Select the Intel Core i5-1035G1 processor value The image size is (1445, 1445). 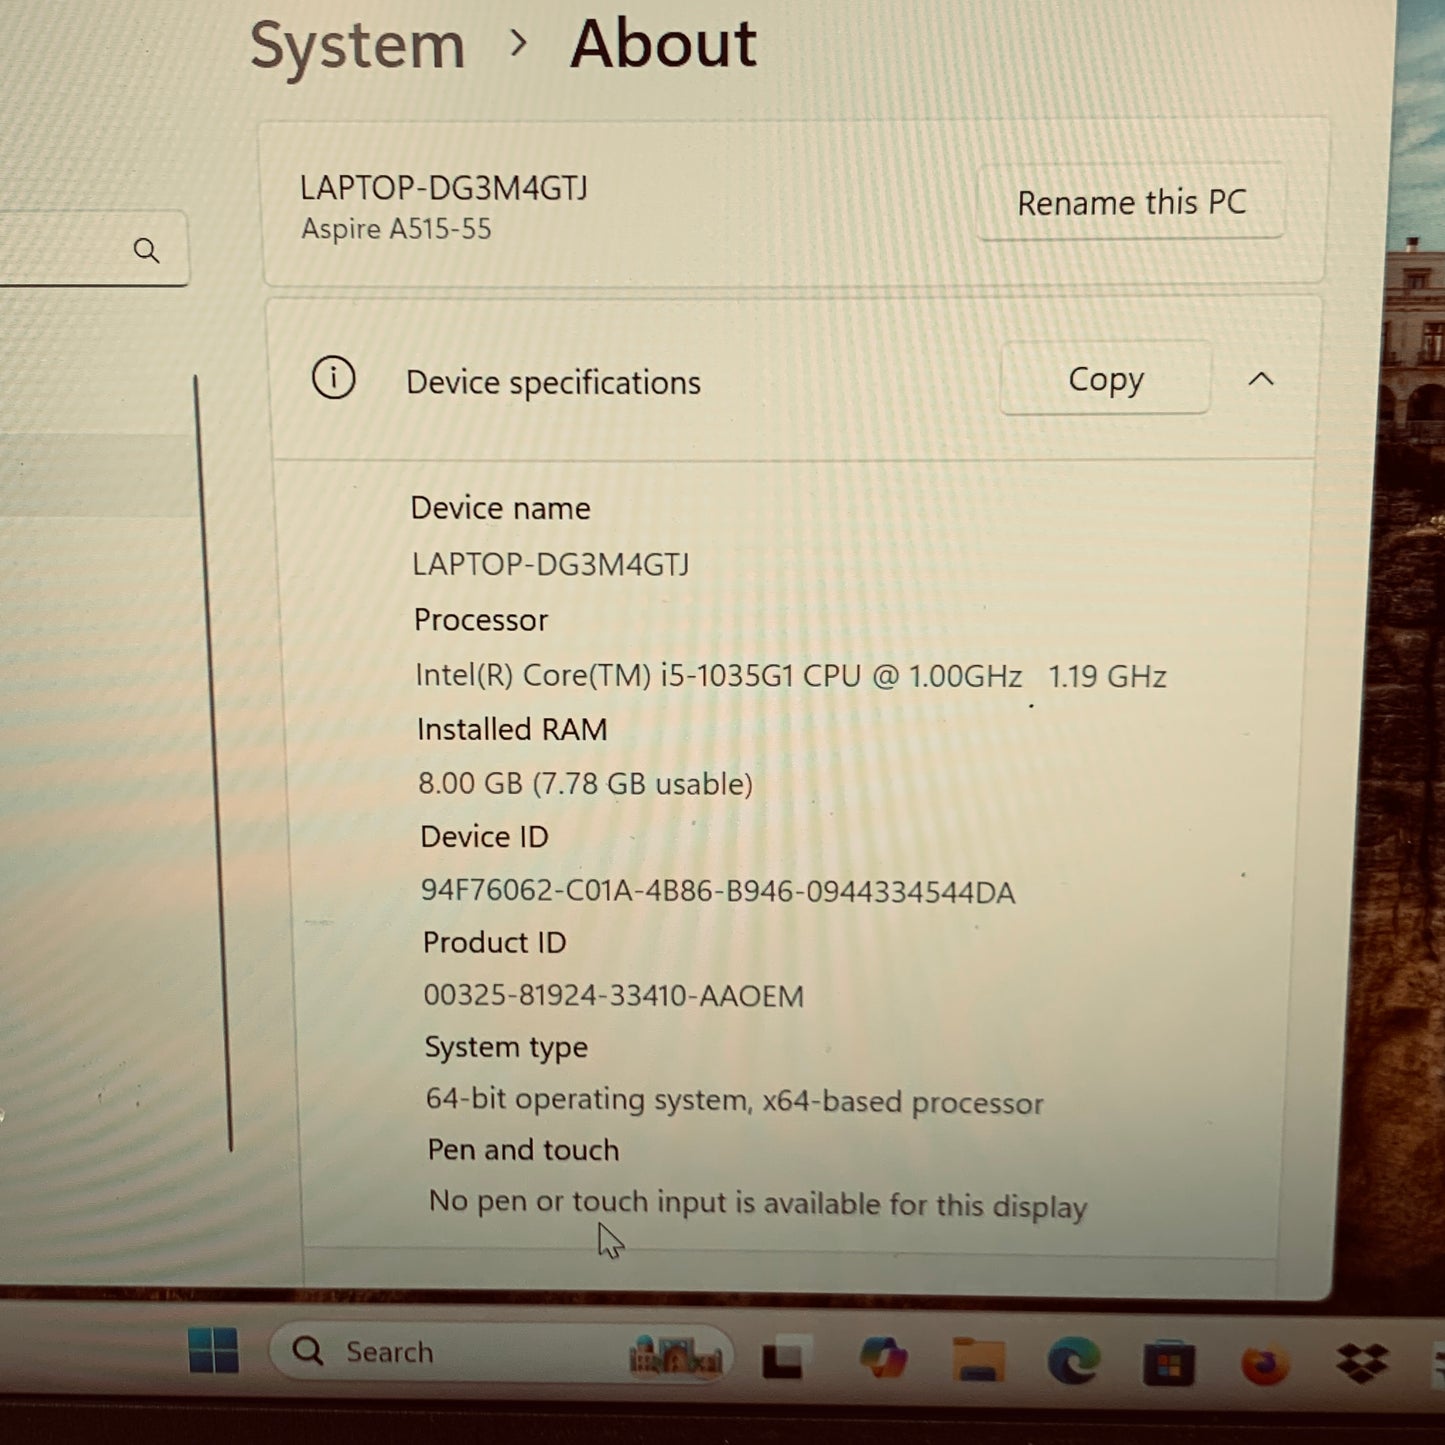click(x=791, y=676)
